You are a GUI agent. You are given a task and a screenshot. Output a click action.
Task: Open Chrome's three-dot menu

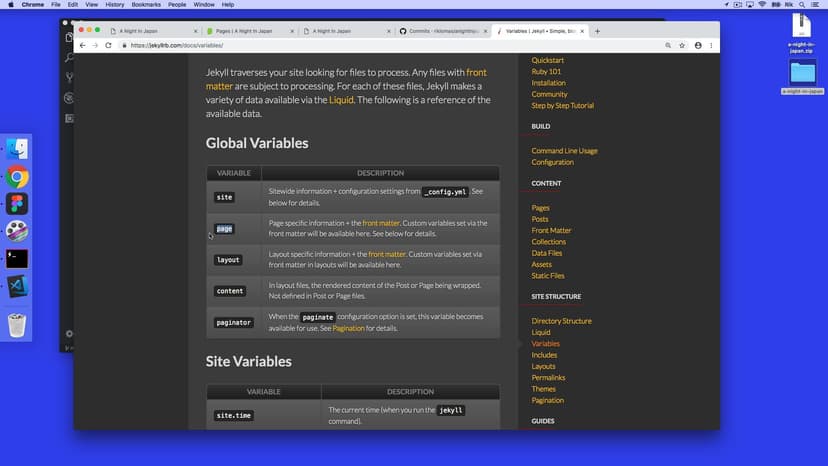[710, 46]
